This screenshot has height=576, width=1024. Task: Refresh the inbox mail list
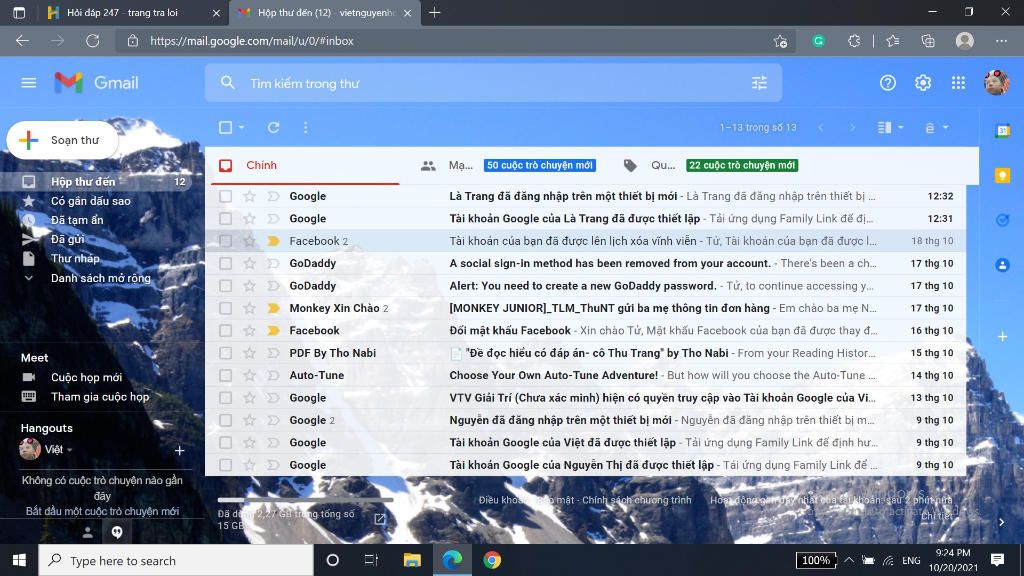point(274,127)
